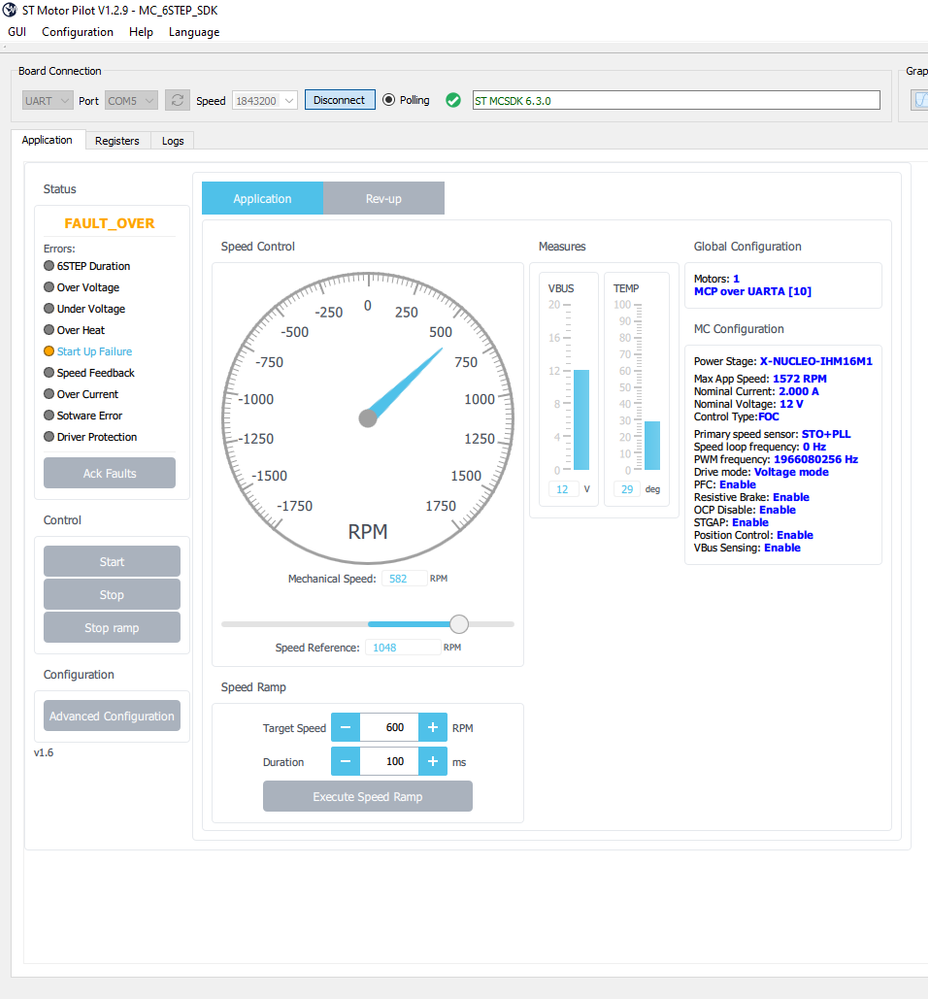
Task: Open the Configuration menu
Action: pyautogui.click(x=78, y=32)
